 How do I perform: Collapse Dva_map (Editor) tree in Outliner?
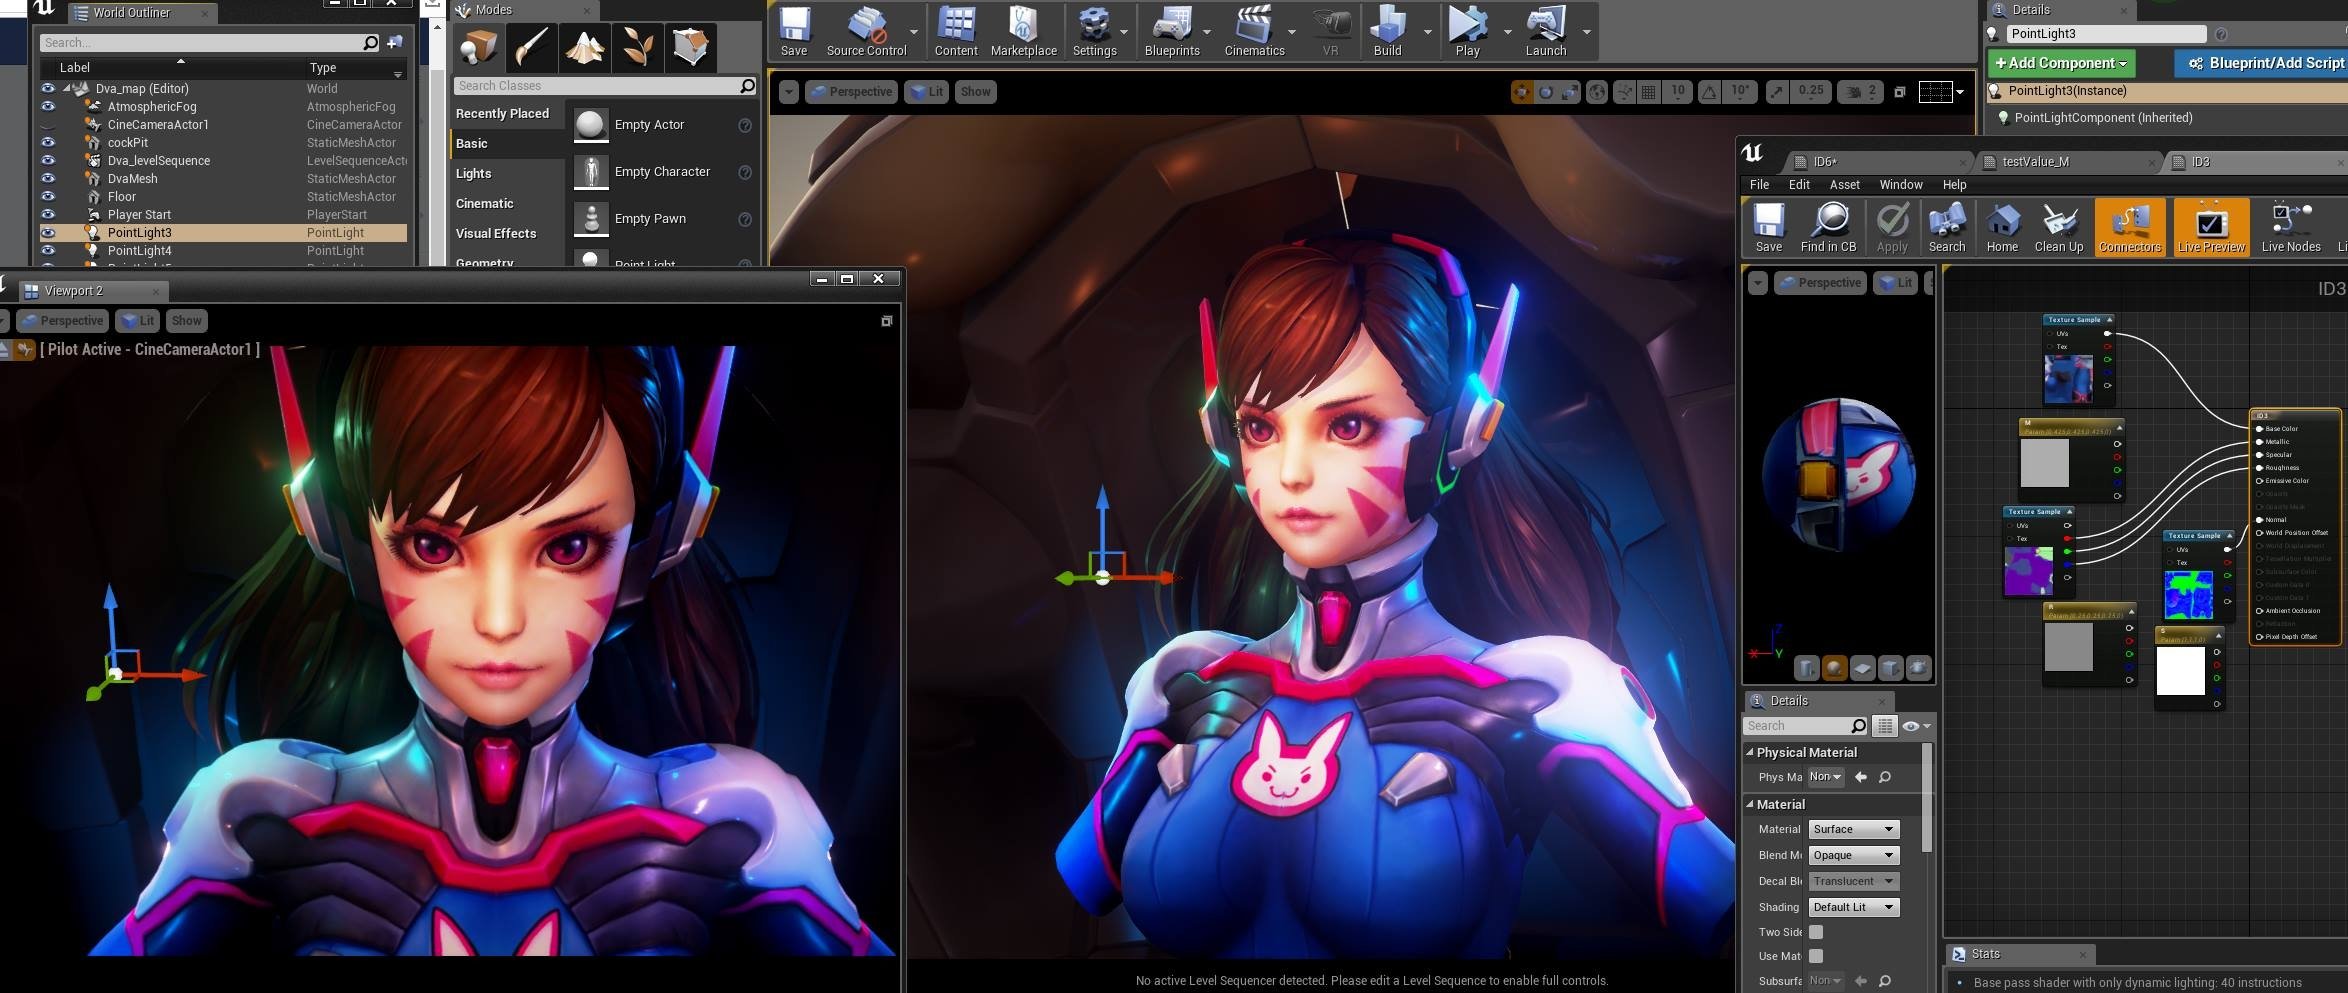click(66, 88)
